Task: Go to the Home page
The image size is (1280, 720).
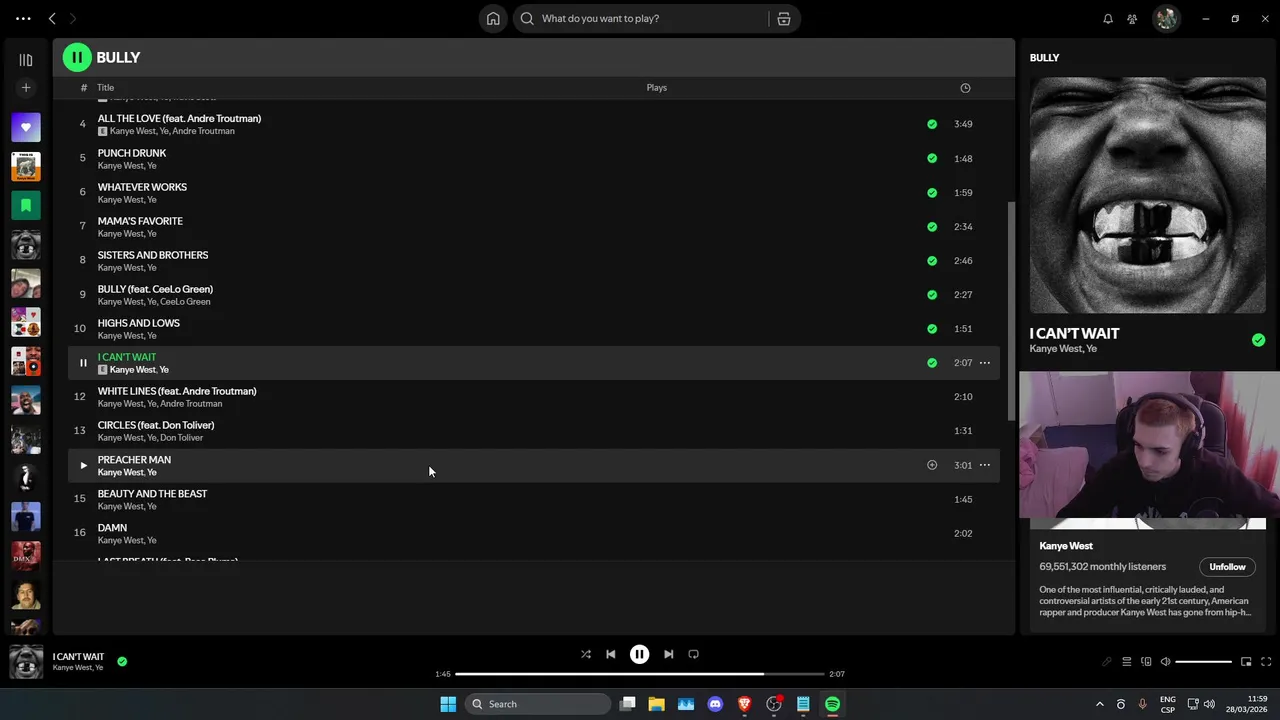Action: 493,18
